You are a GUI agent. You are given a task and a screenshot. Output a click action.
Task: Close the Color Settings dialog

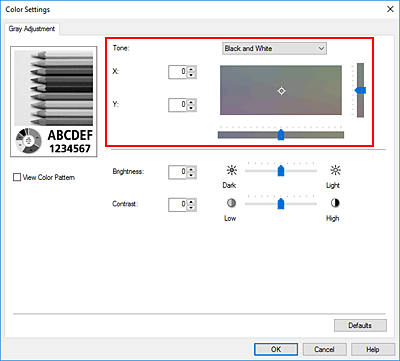390,9
